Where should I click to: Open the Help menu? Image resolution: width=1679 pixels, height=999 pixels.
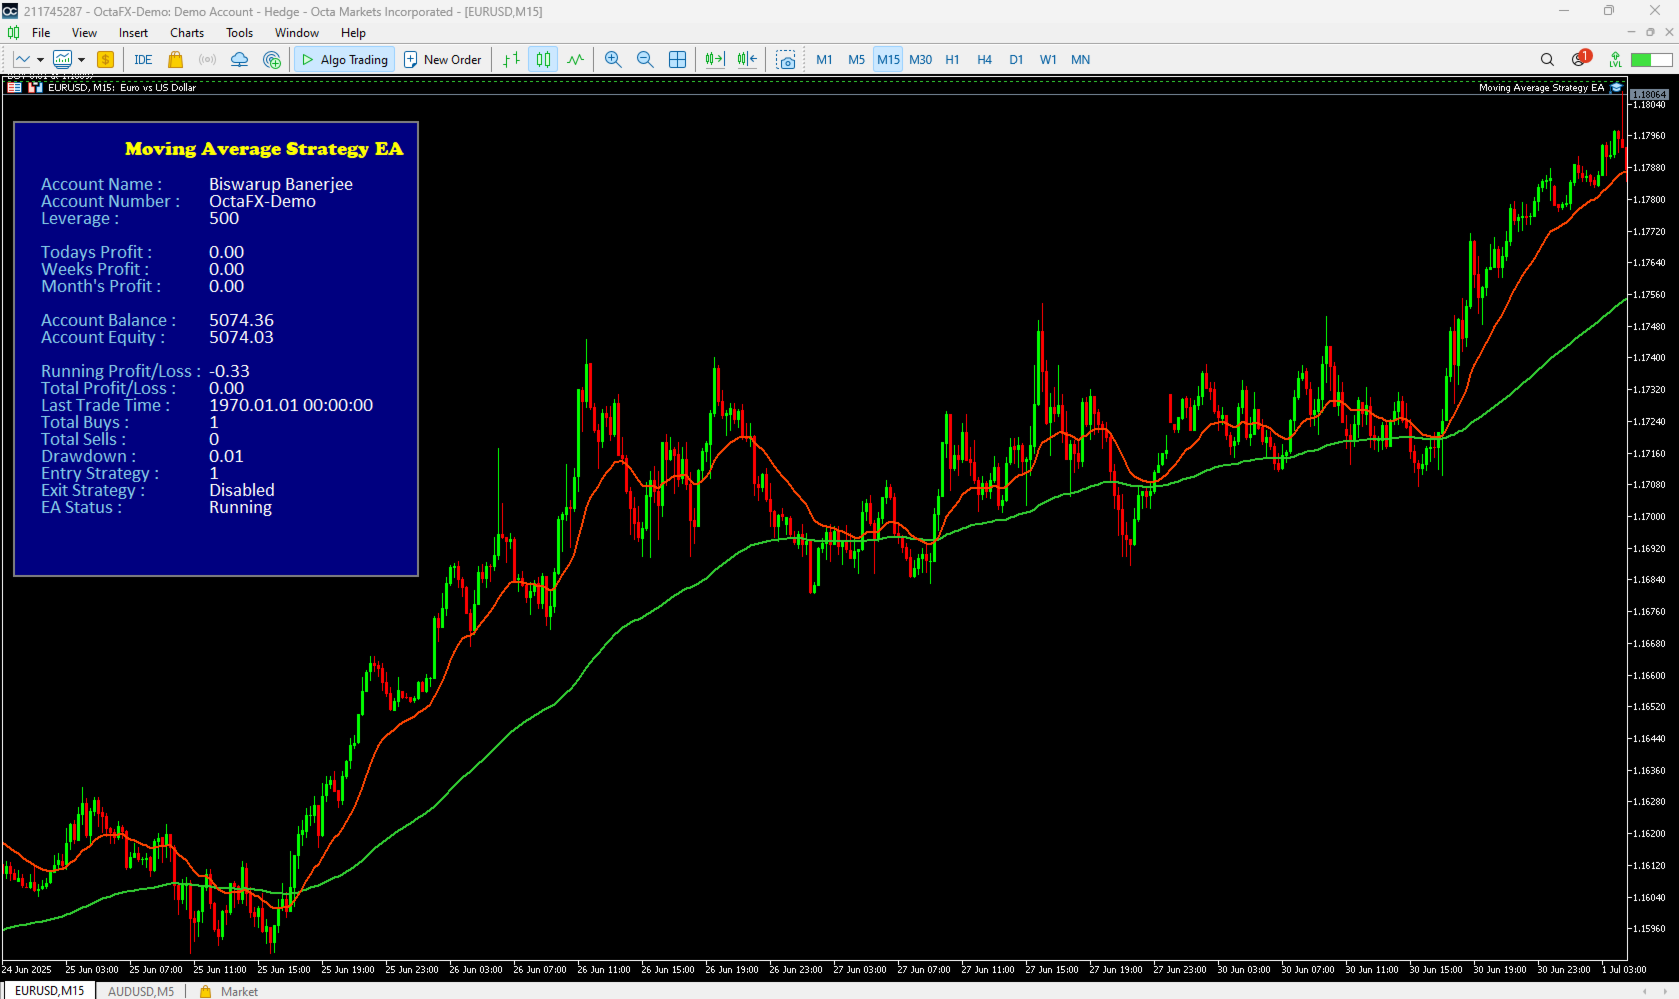pos(353,33)
